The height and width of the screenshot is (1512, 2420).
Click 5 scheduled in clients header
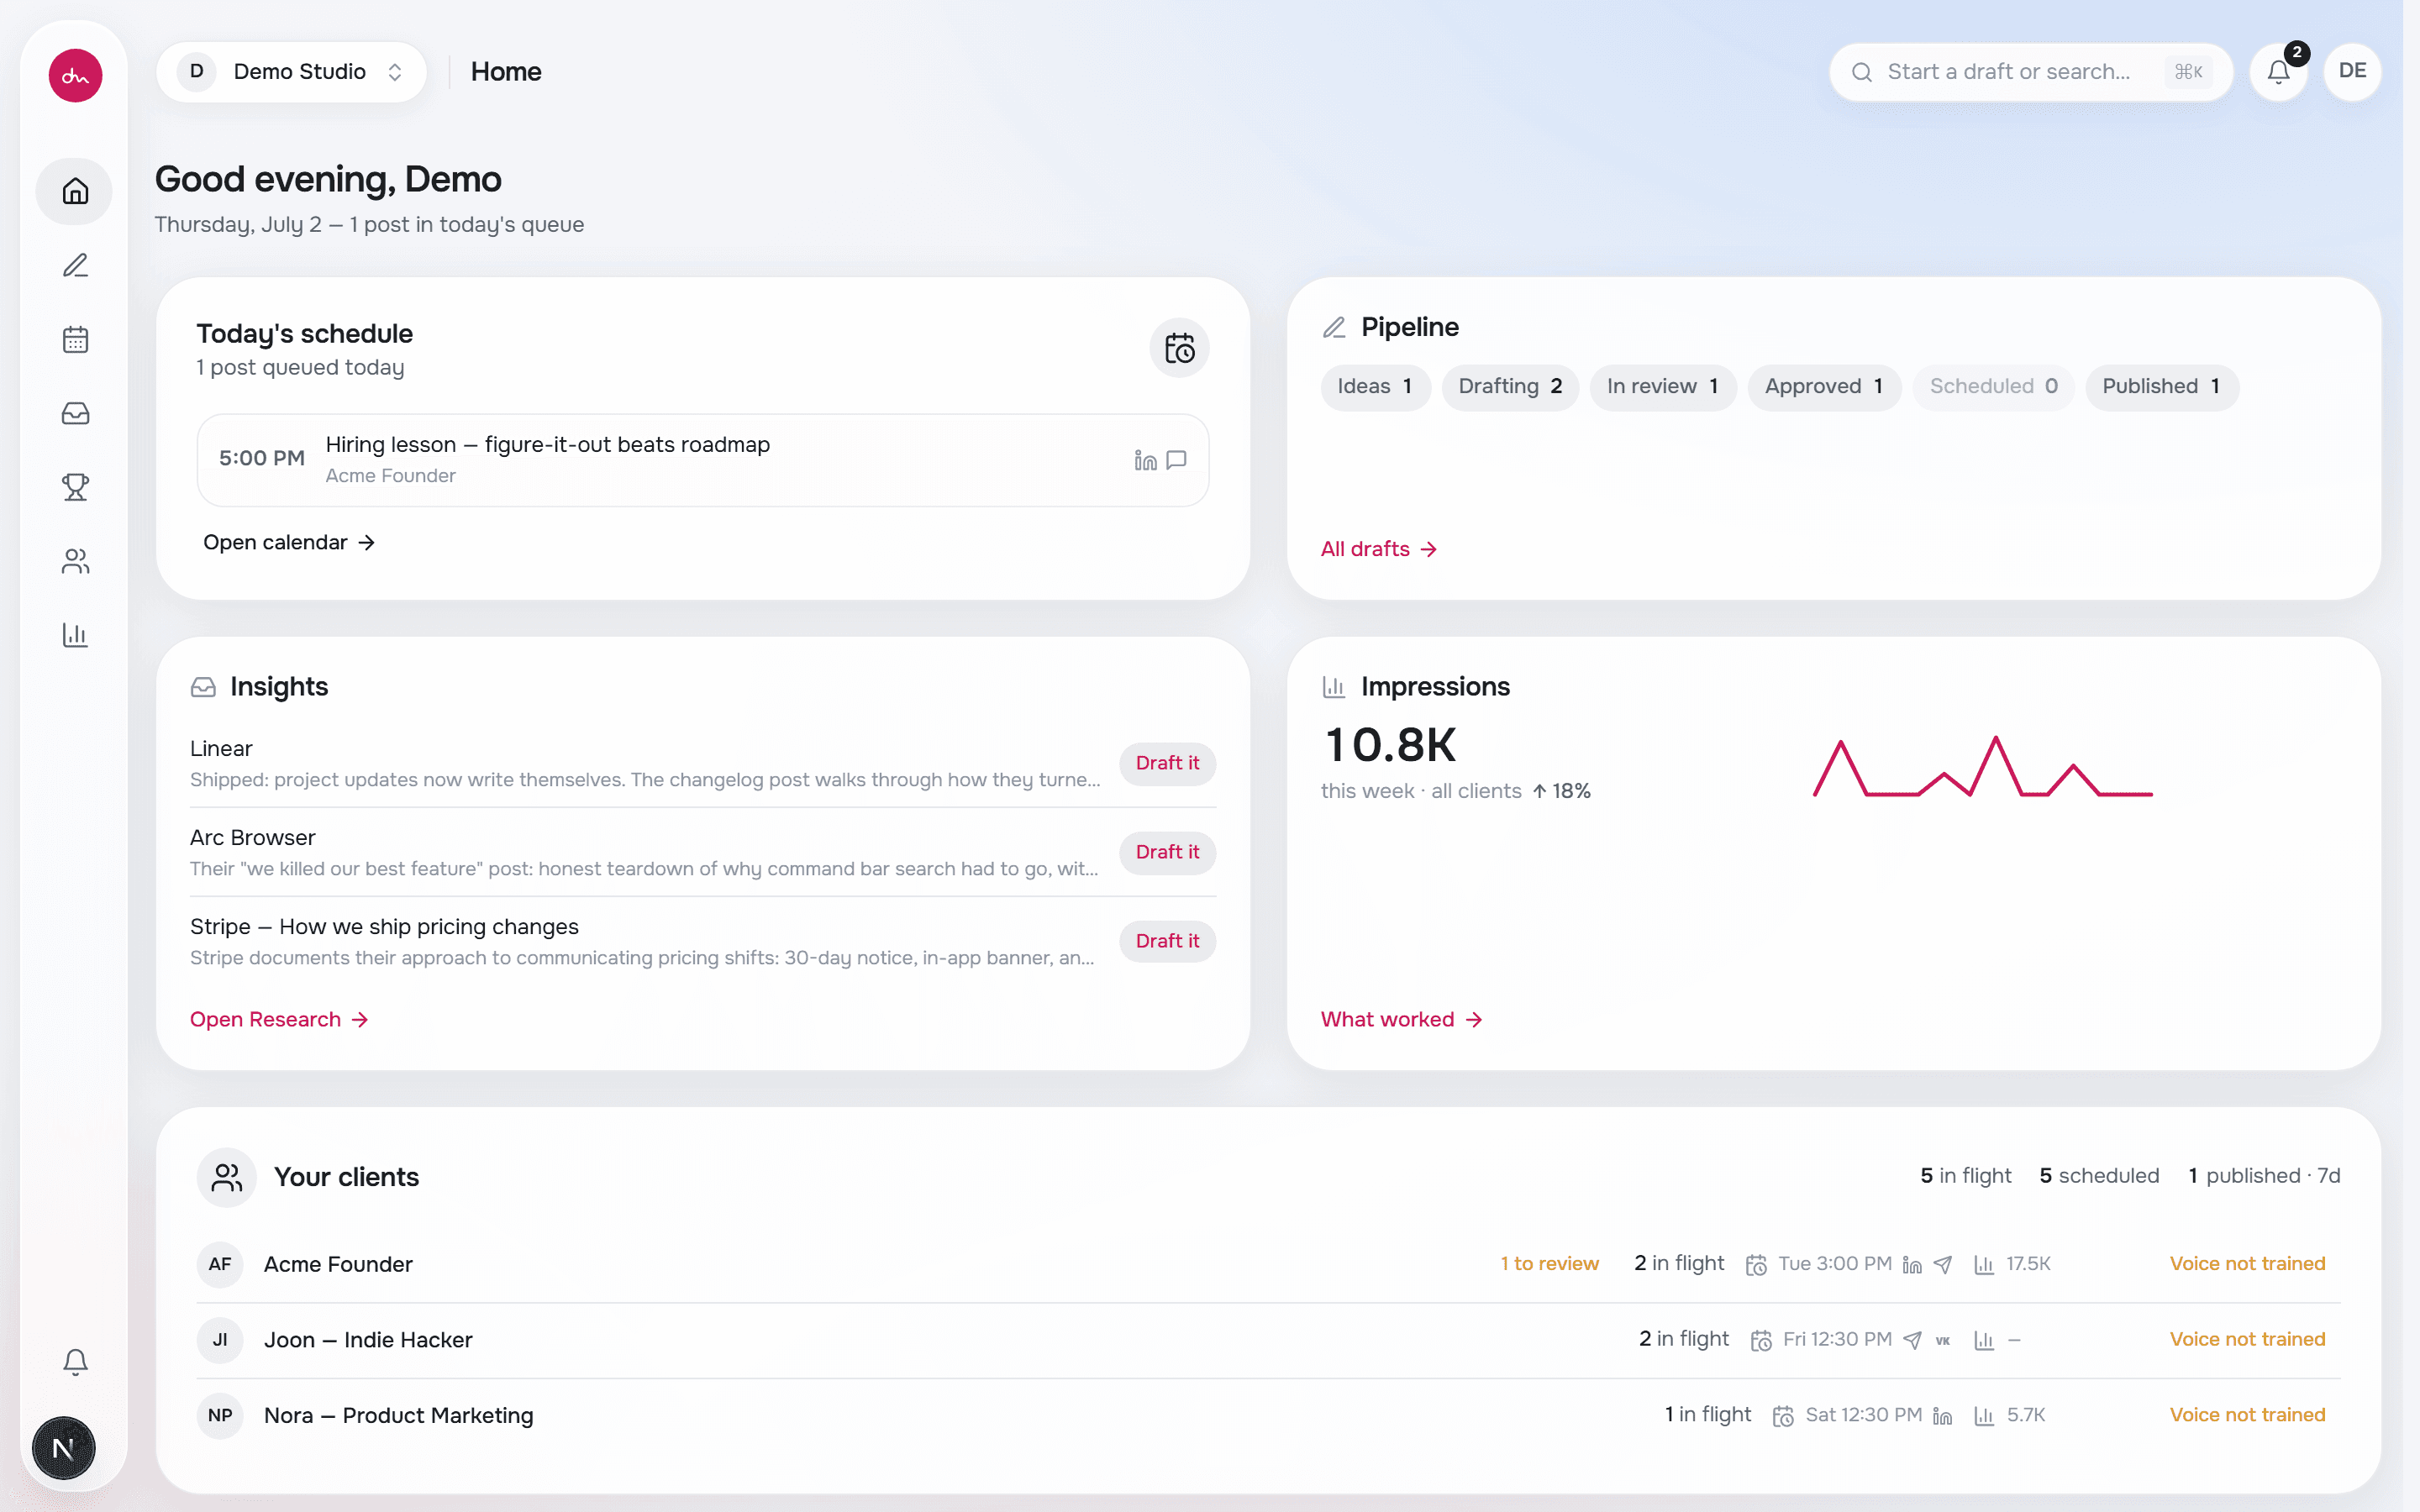click(2099, 1176)
